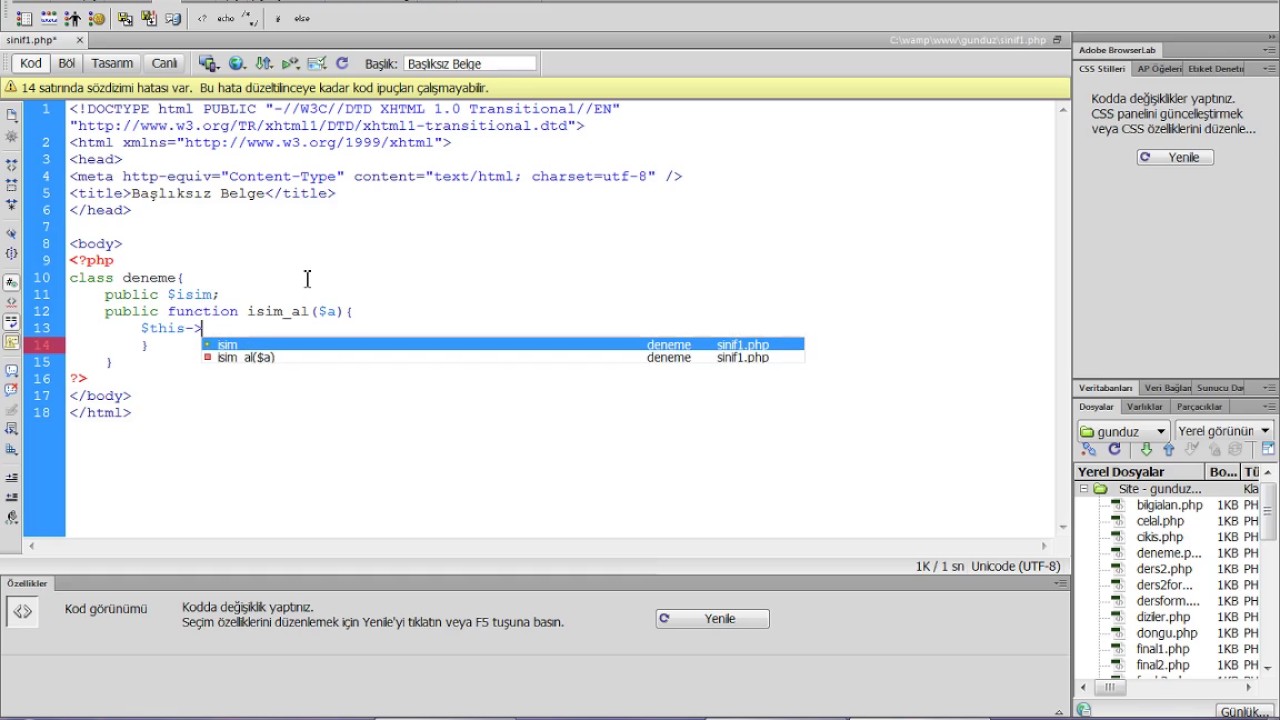
Task: Switch to Veritabanları tab
Action: point(1105,388)
